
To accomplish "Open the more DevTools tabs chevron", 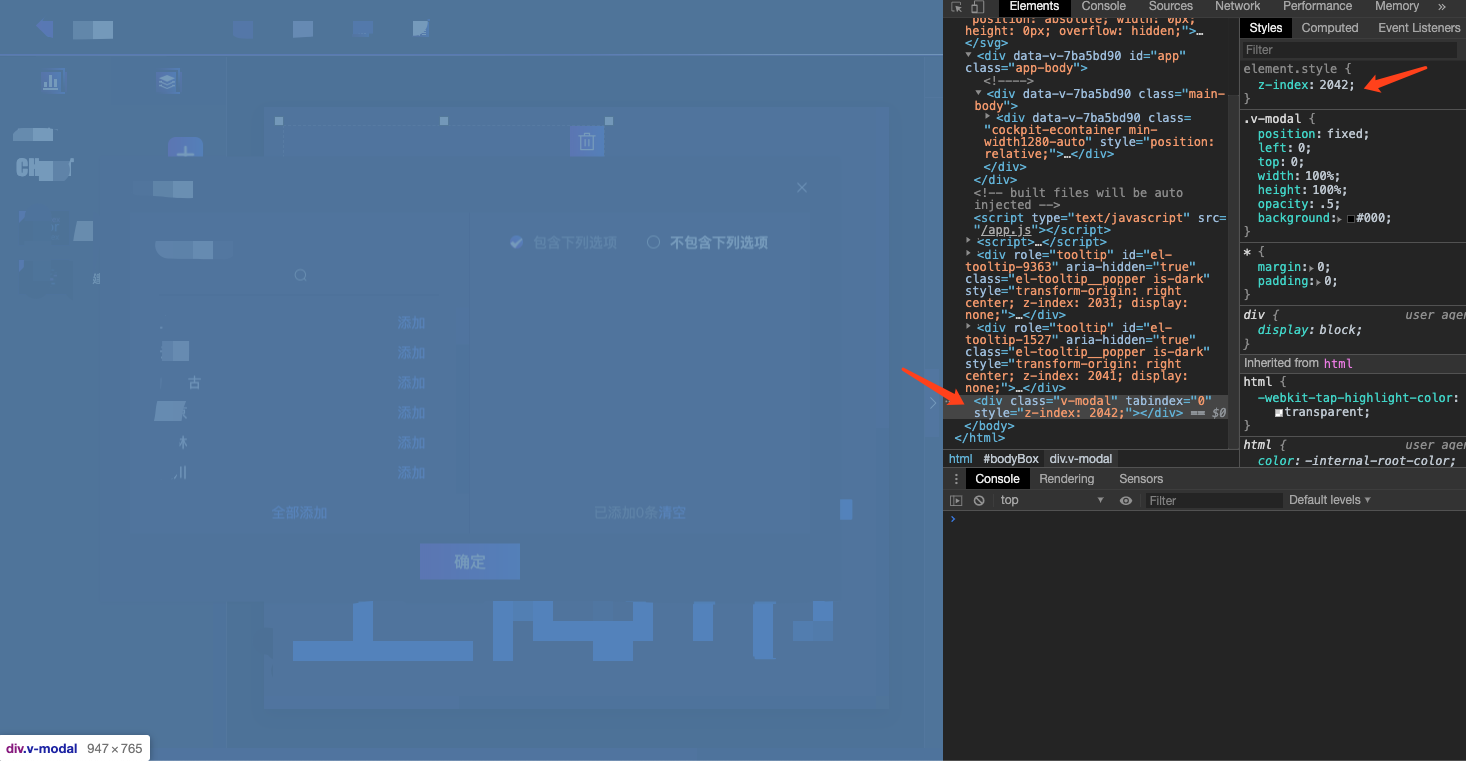I will click(1442, 7).
